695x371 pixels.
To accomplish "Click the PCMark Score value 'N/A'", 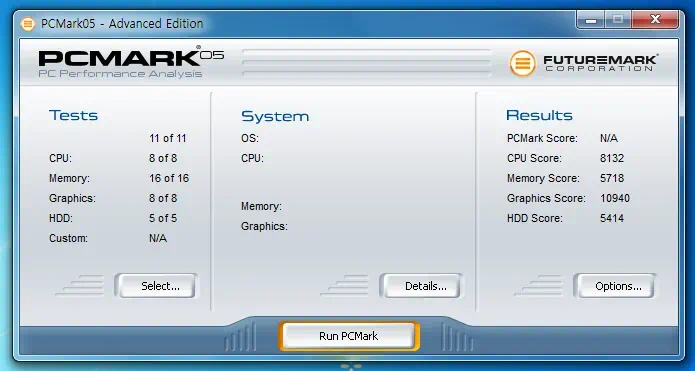I will click(609, 138).
